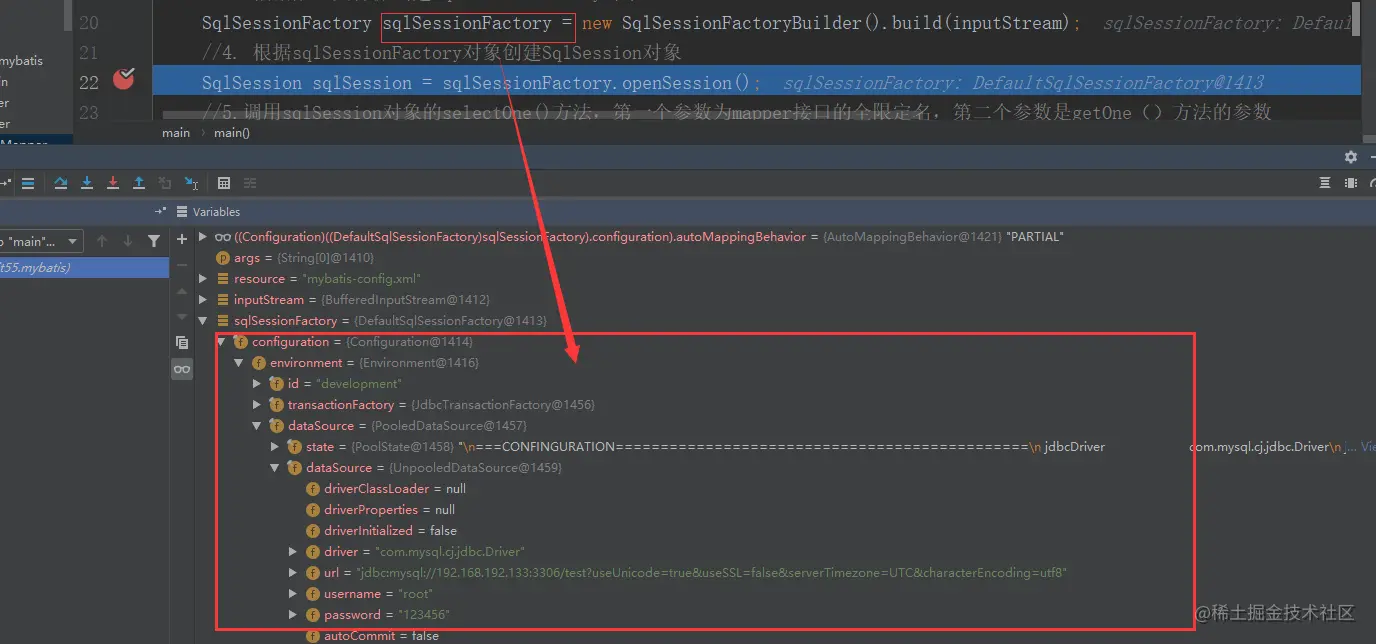The height and width of the screenshot is (644, 1376).
Task: Toggle Show Watches glasses icon
Action: [x=181, y=369]
